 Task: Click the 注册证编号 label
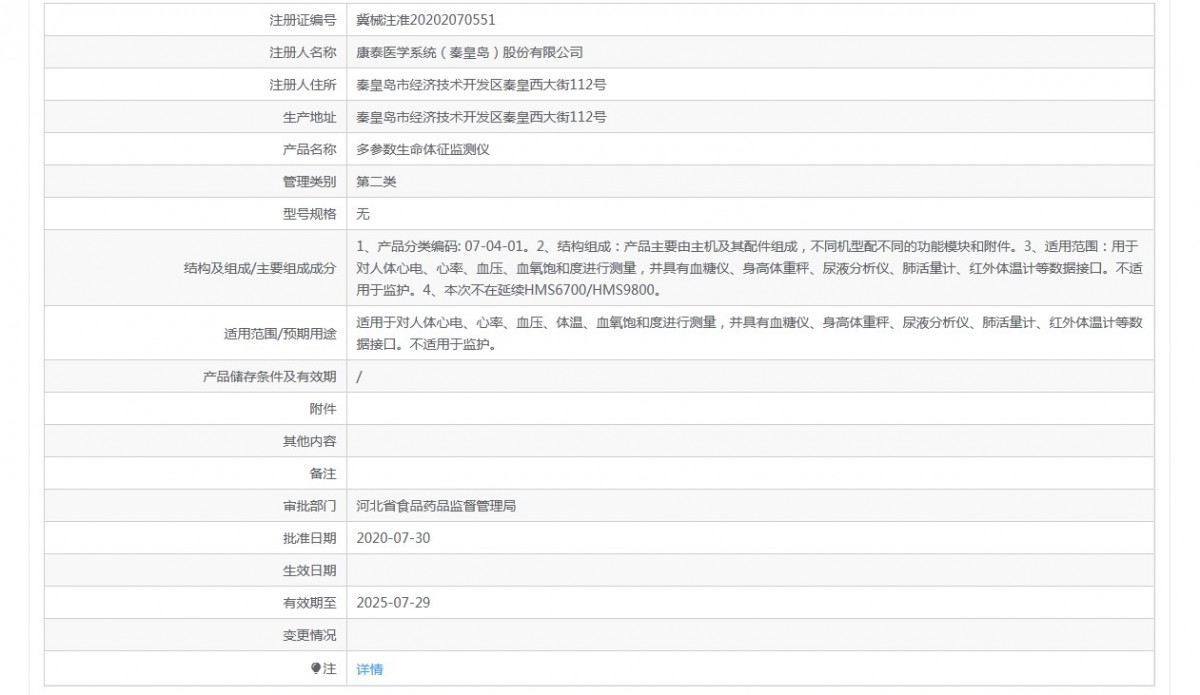303,19
